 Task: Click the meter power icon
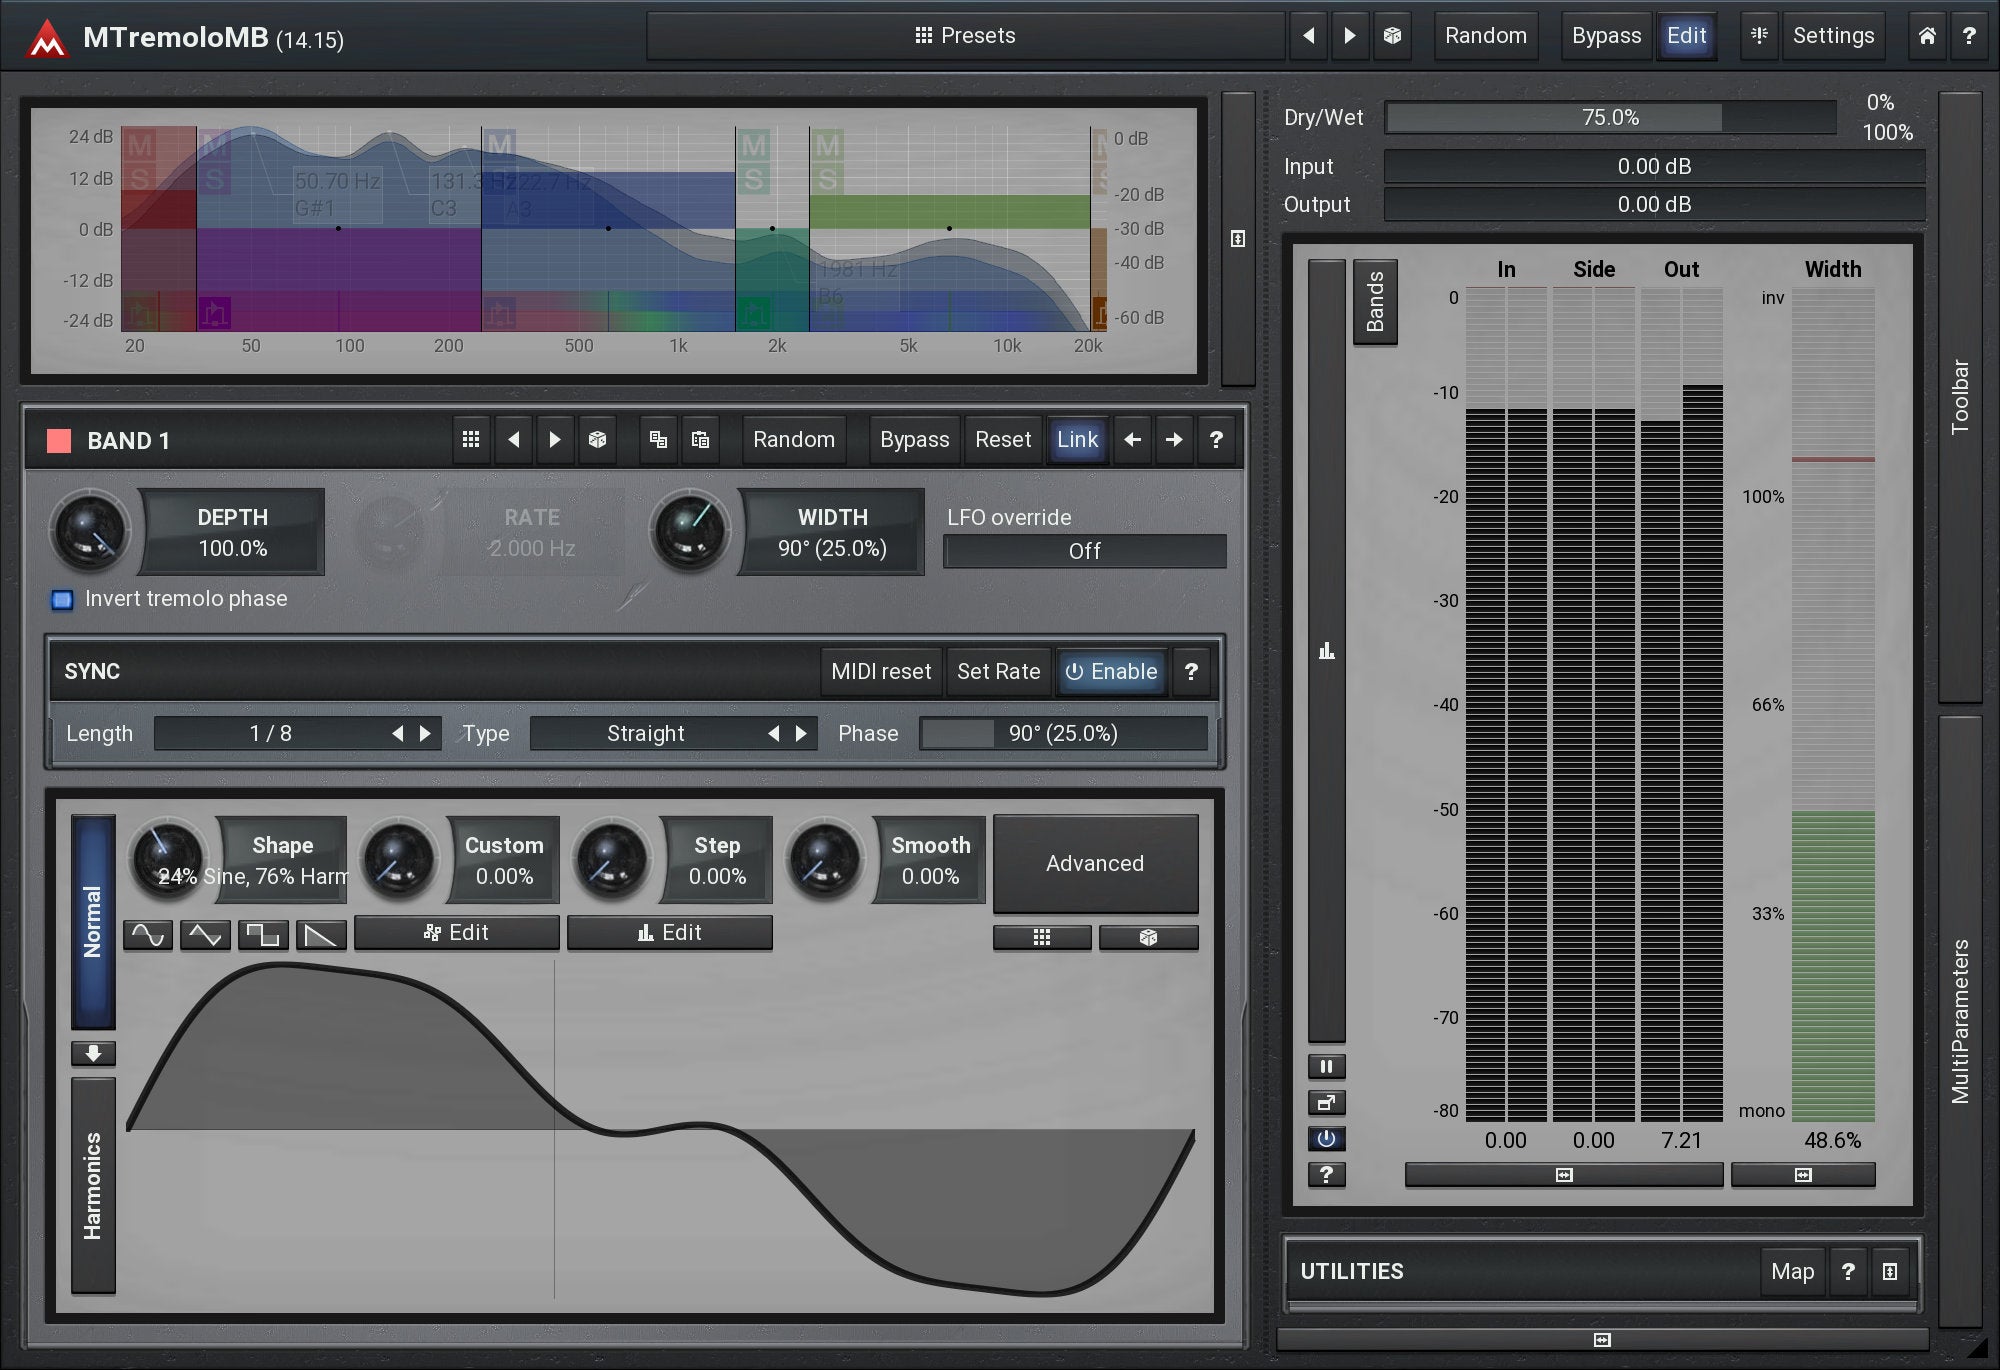[x=1326, y=1139]
